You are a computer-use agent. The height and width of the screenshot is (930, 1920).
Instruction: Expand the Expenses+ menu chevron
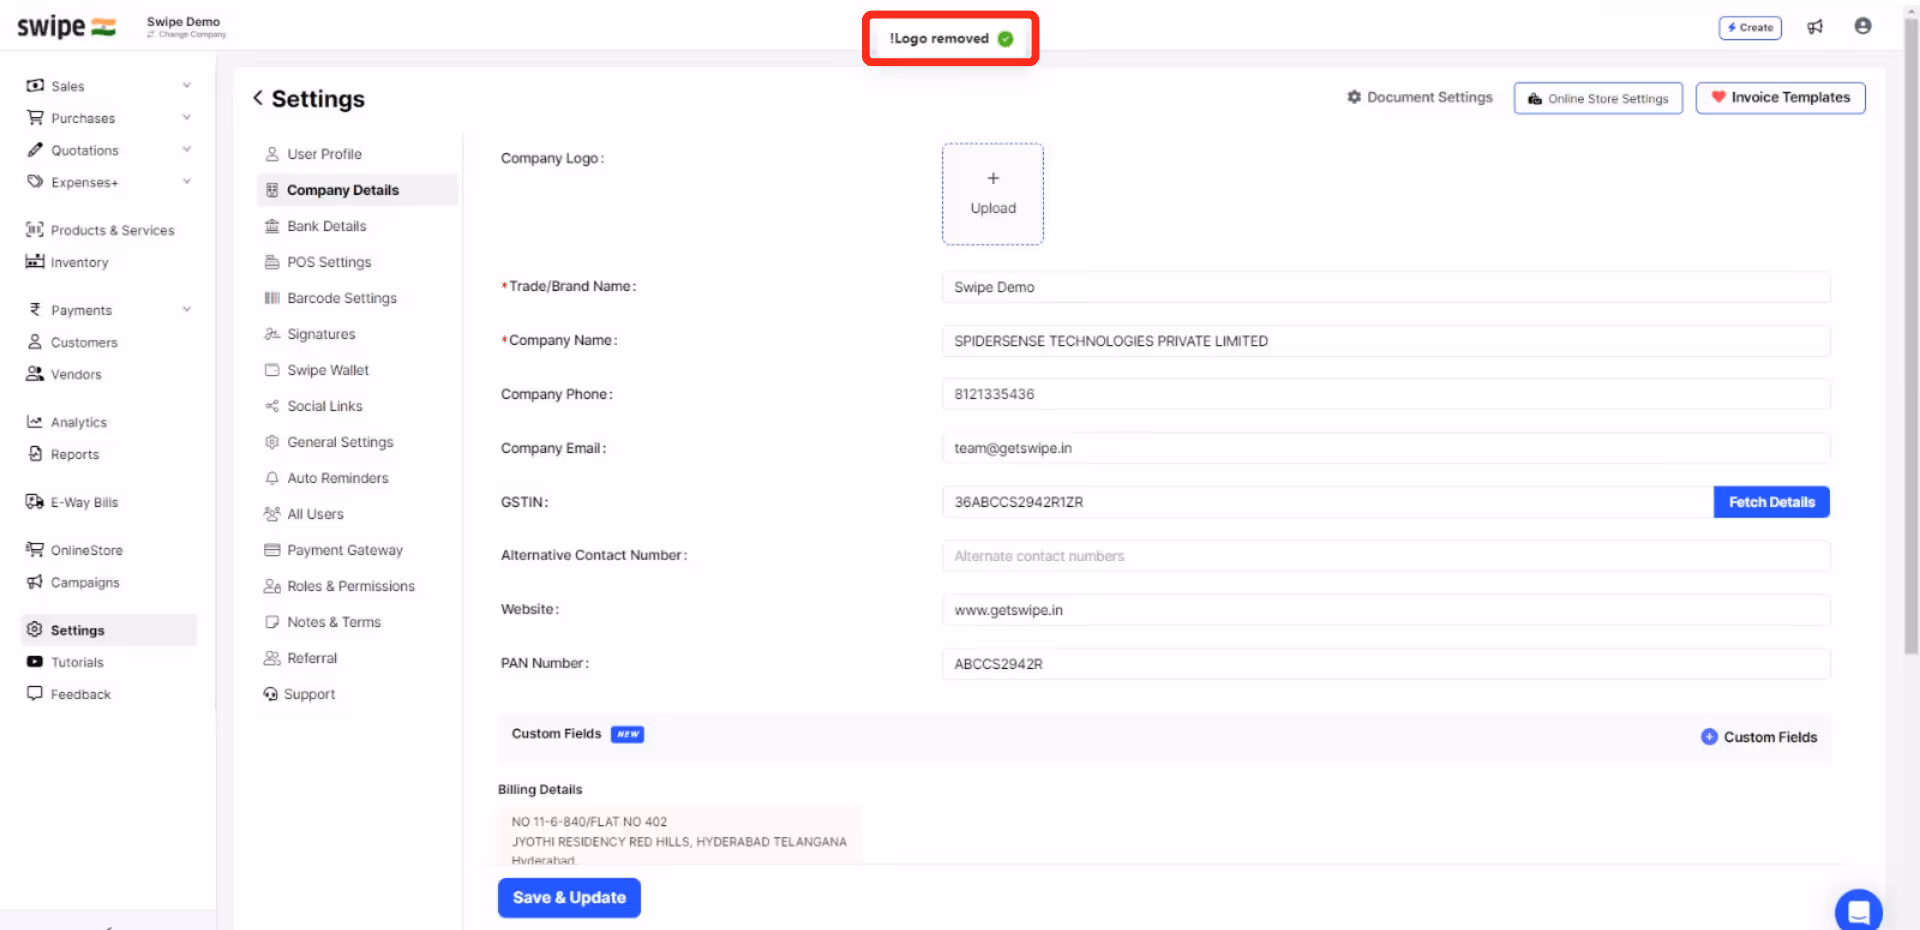tap(186, 182)
